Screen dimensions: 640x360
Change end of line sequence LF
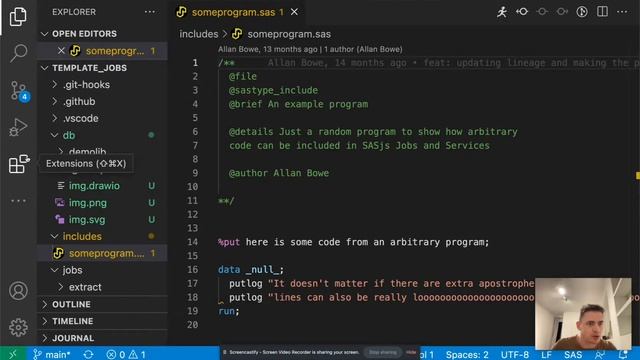[x=547, y=355]
